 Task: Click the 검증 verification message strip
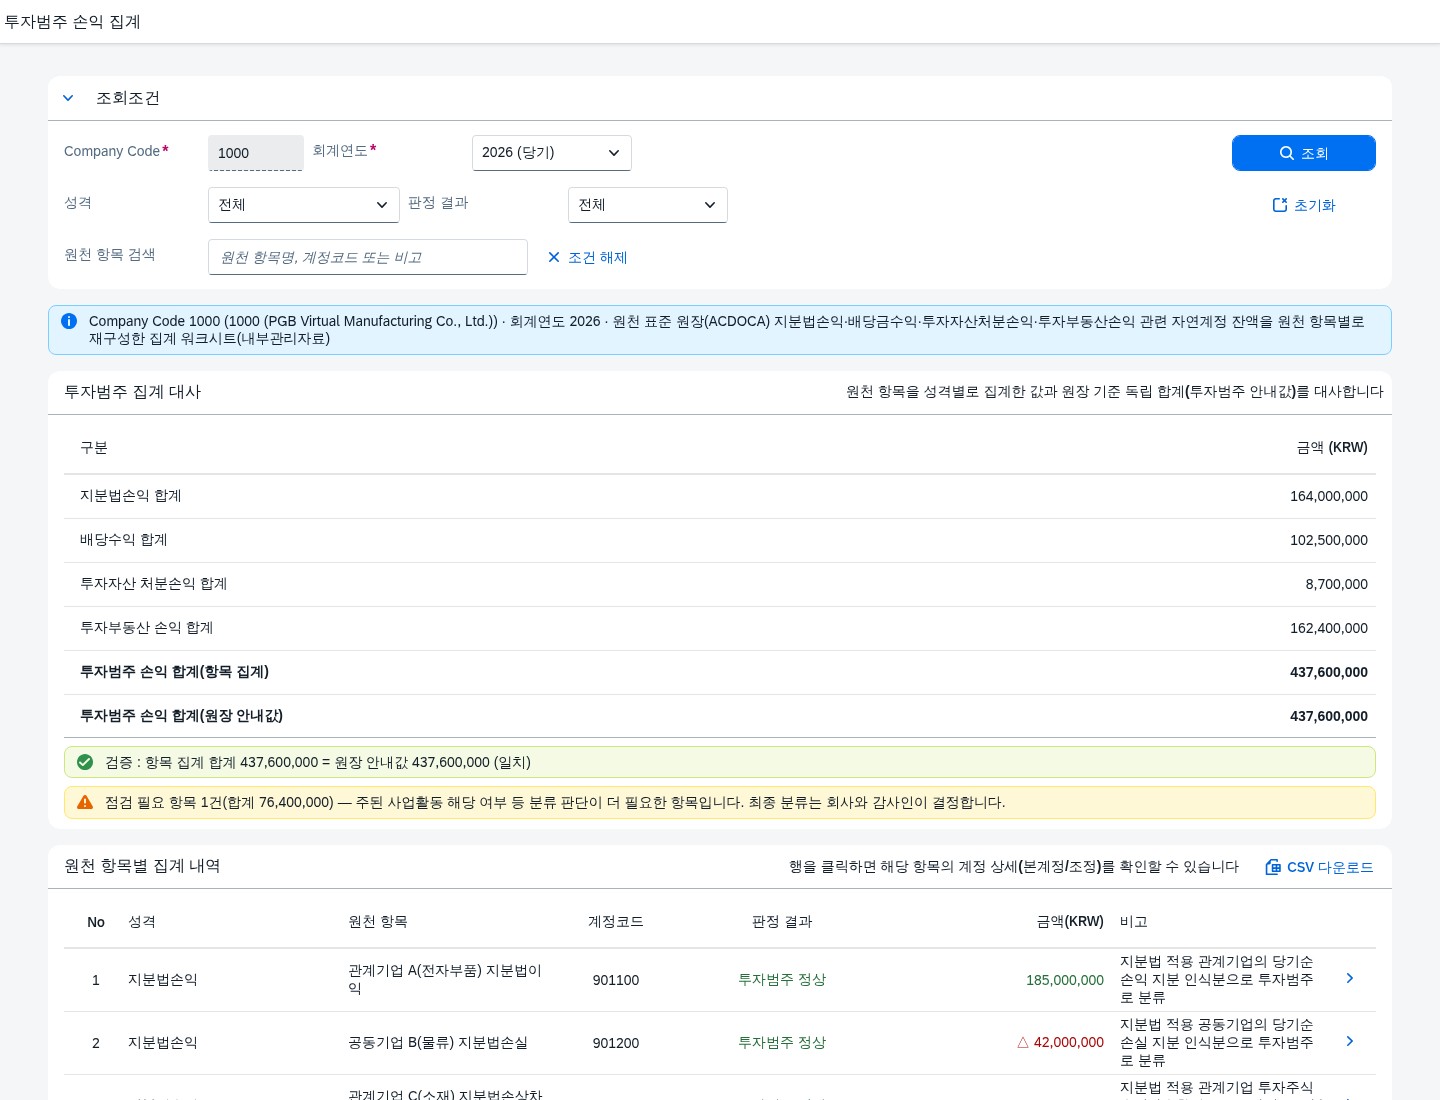click(x=720, y=762)
